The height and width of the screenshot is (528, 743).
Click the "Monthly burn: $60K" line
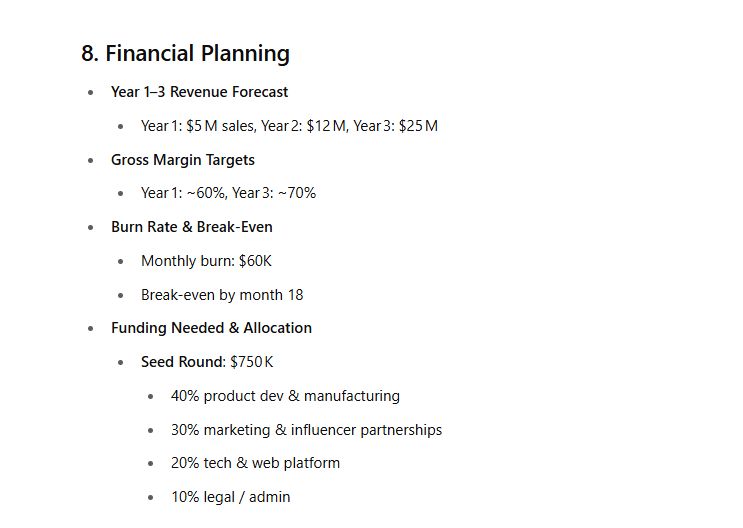(206, 261)
